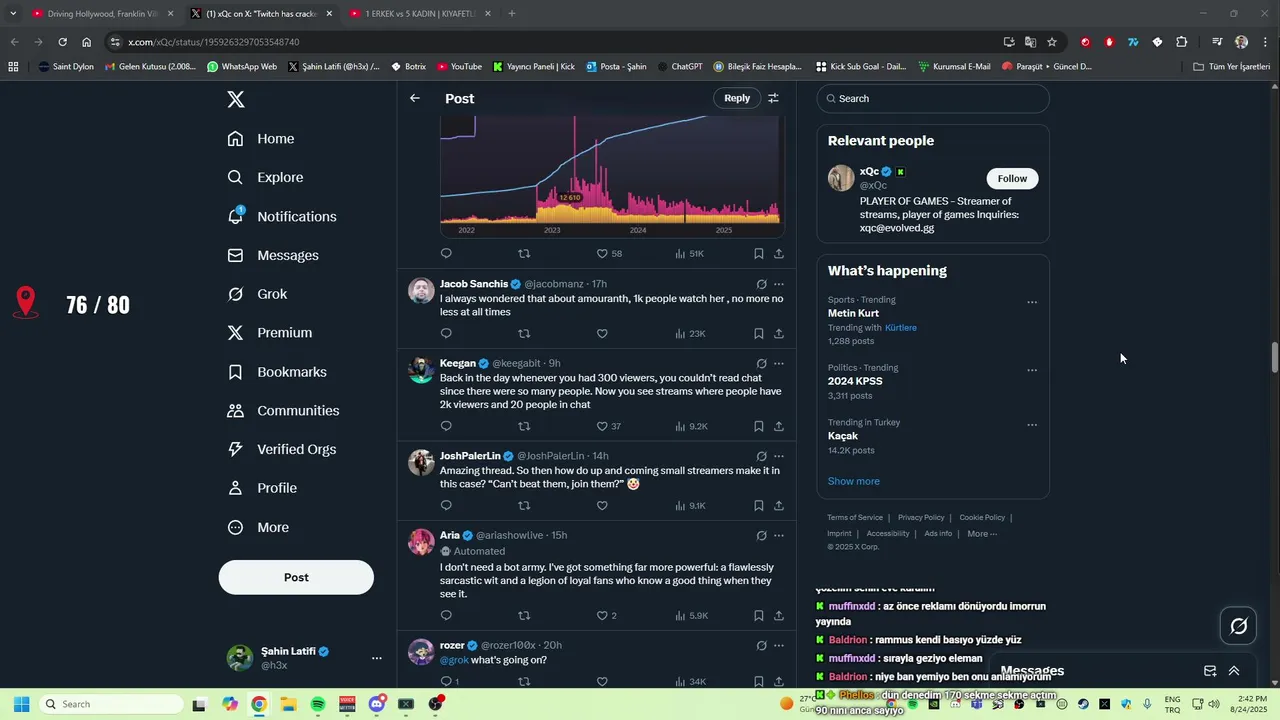Go back with the Post header arrow

pos(415,98)
